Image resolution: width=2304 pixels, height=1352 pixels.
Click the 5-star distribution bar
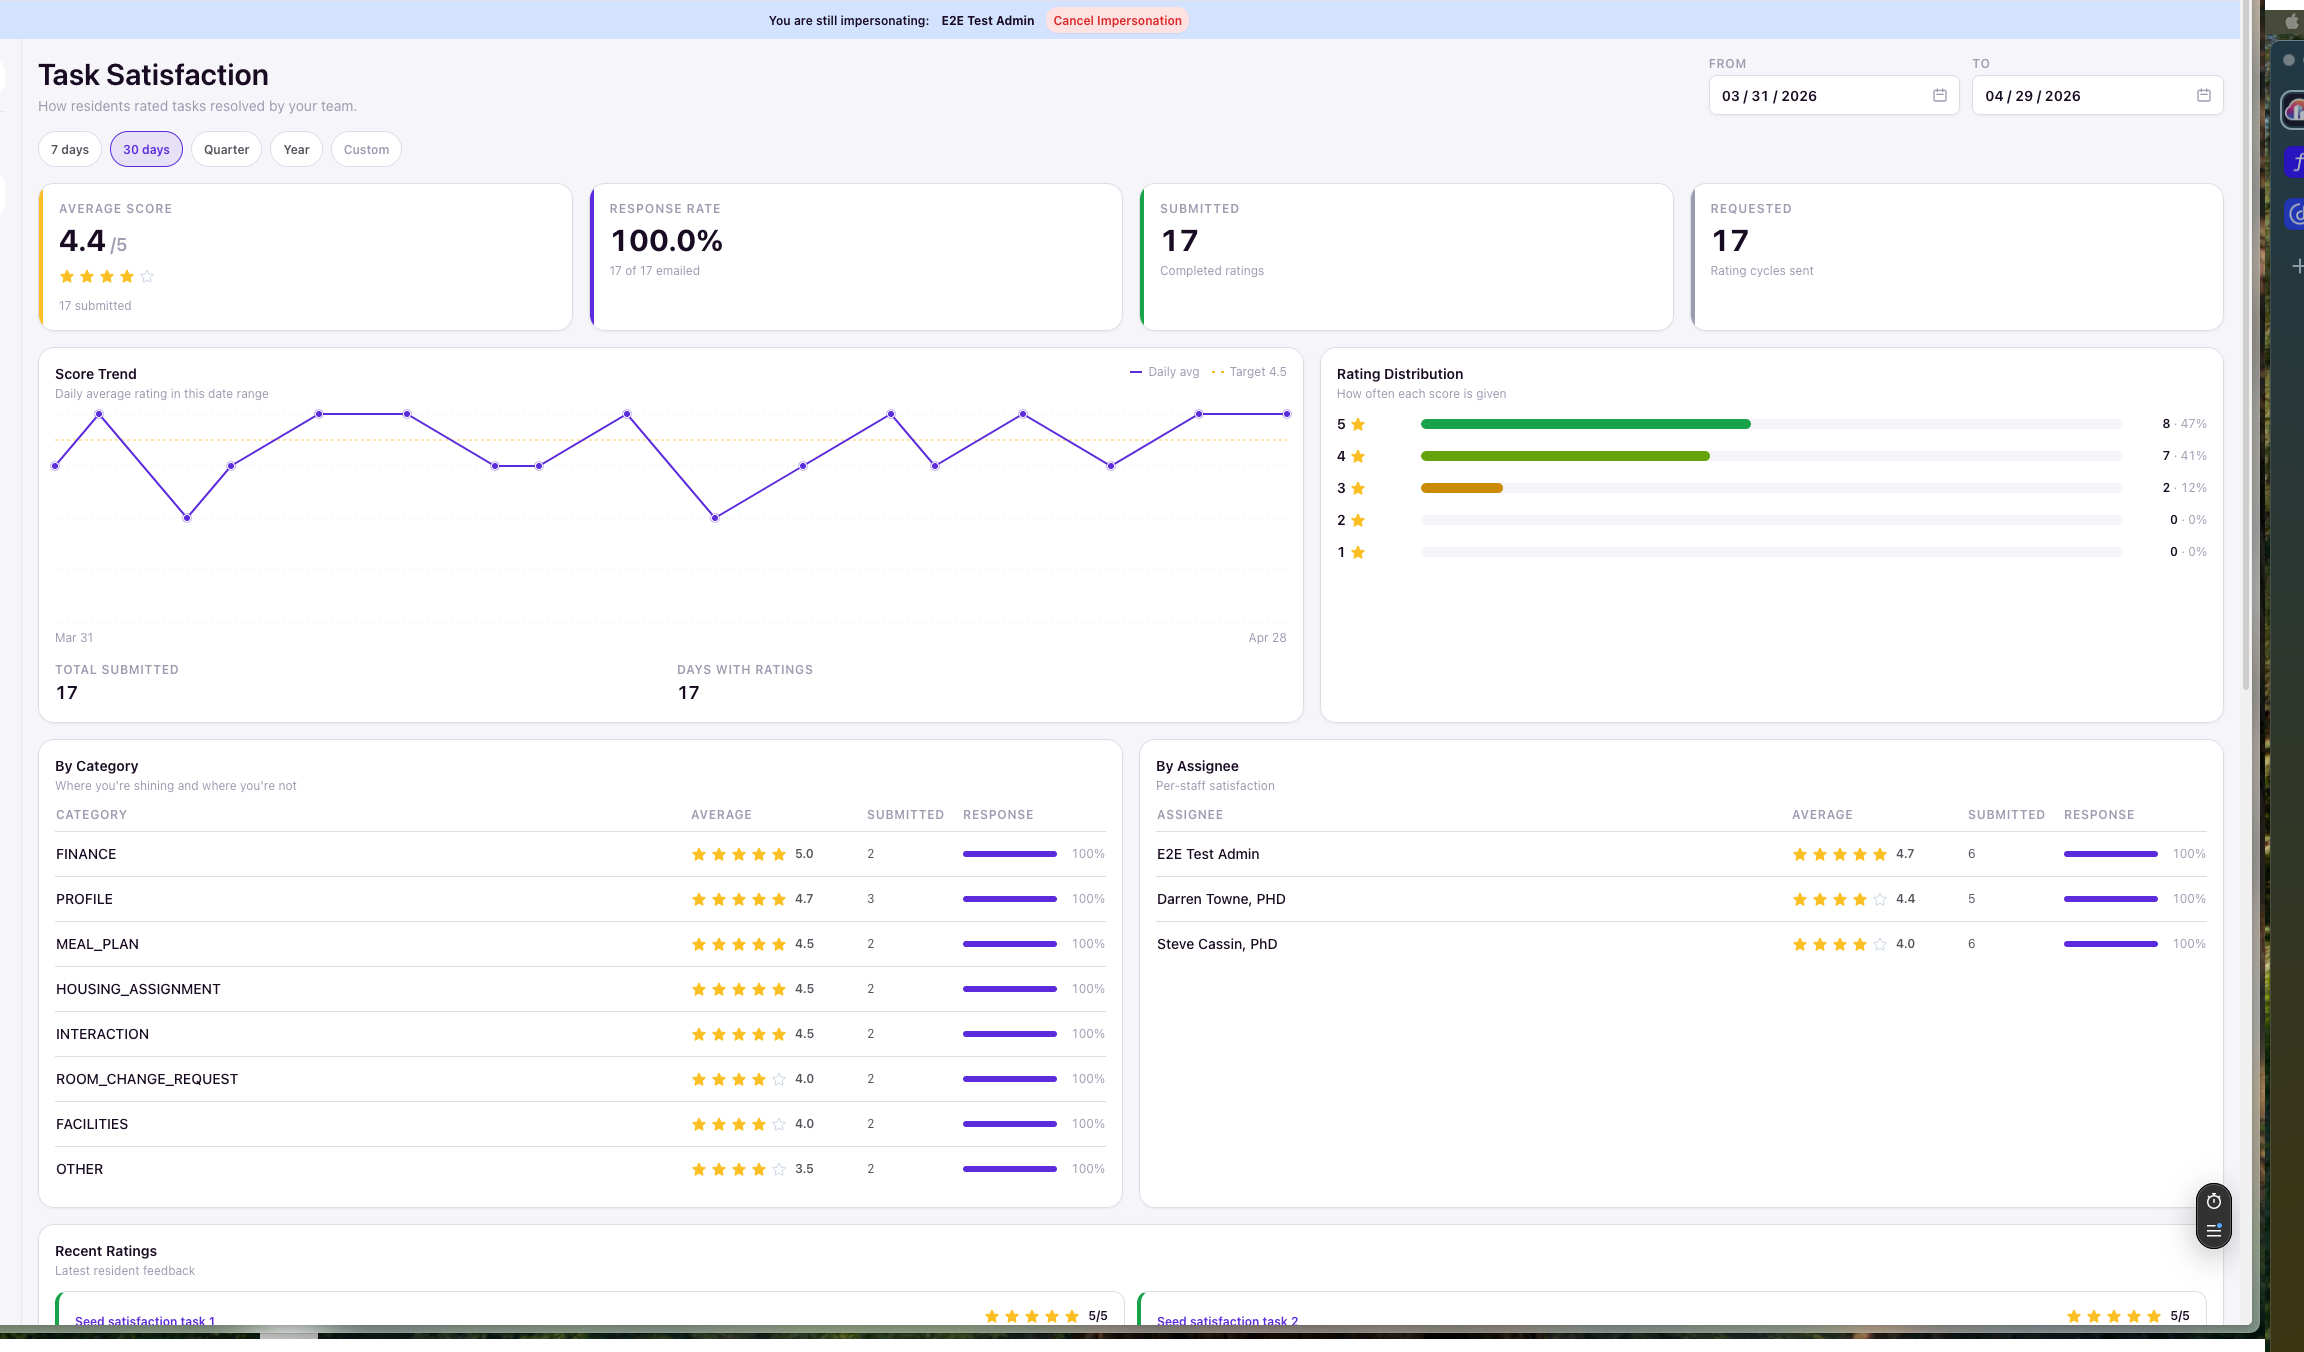[1585, 424]
